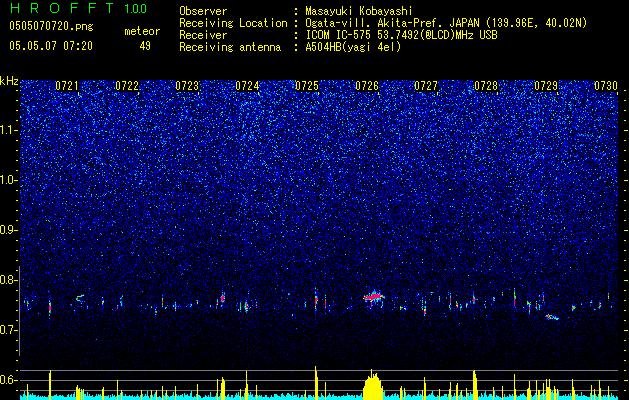Click the 0725 time marker
Image resolution: width=629 pixels, height=400 pixels.
pos(307,86)
